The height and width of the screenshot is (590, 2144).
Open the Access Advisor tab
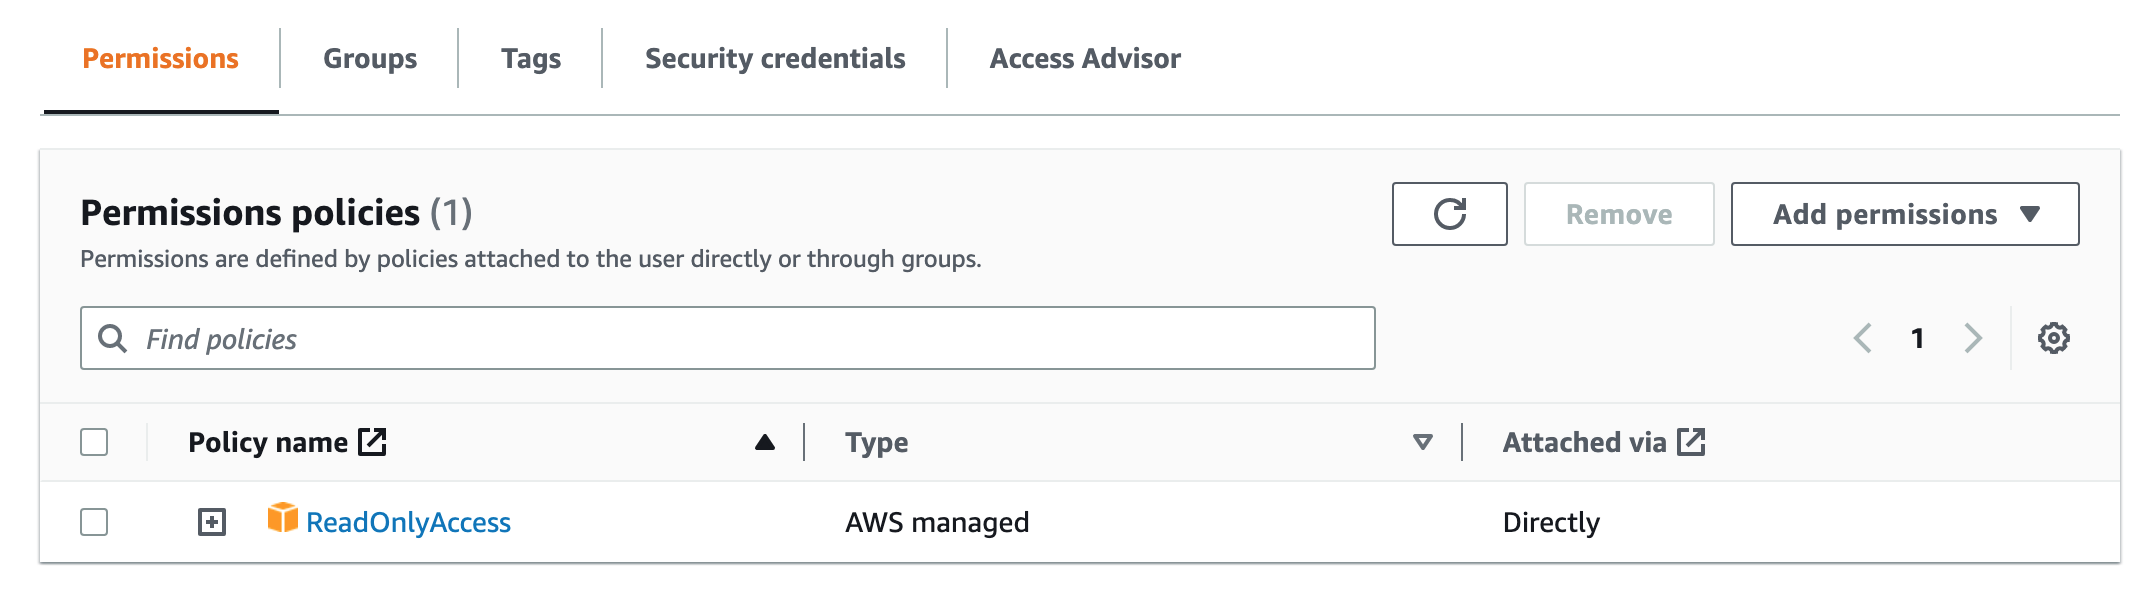pos(1085,58)
